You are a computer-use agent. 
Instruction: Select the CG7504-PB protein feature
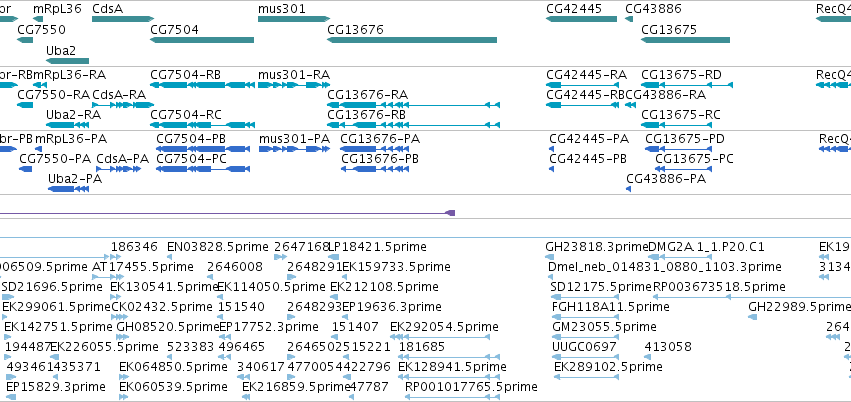pyautogui.click(x=203, y=149)
